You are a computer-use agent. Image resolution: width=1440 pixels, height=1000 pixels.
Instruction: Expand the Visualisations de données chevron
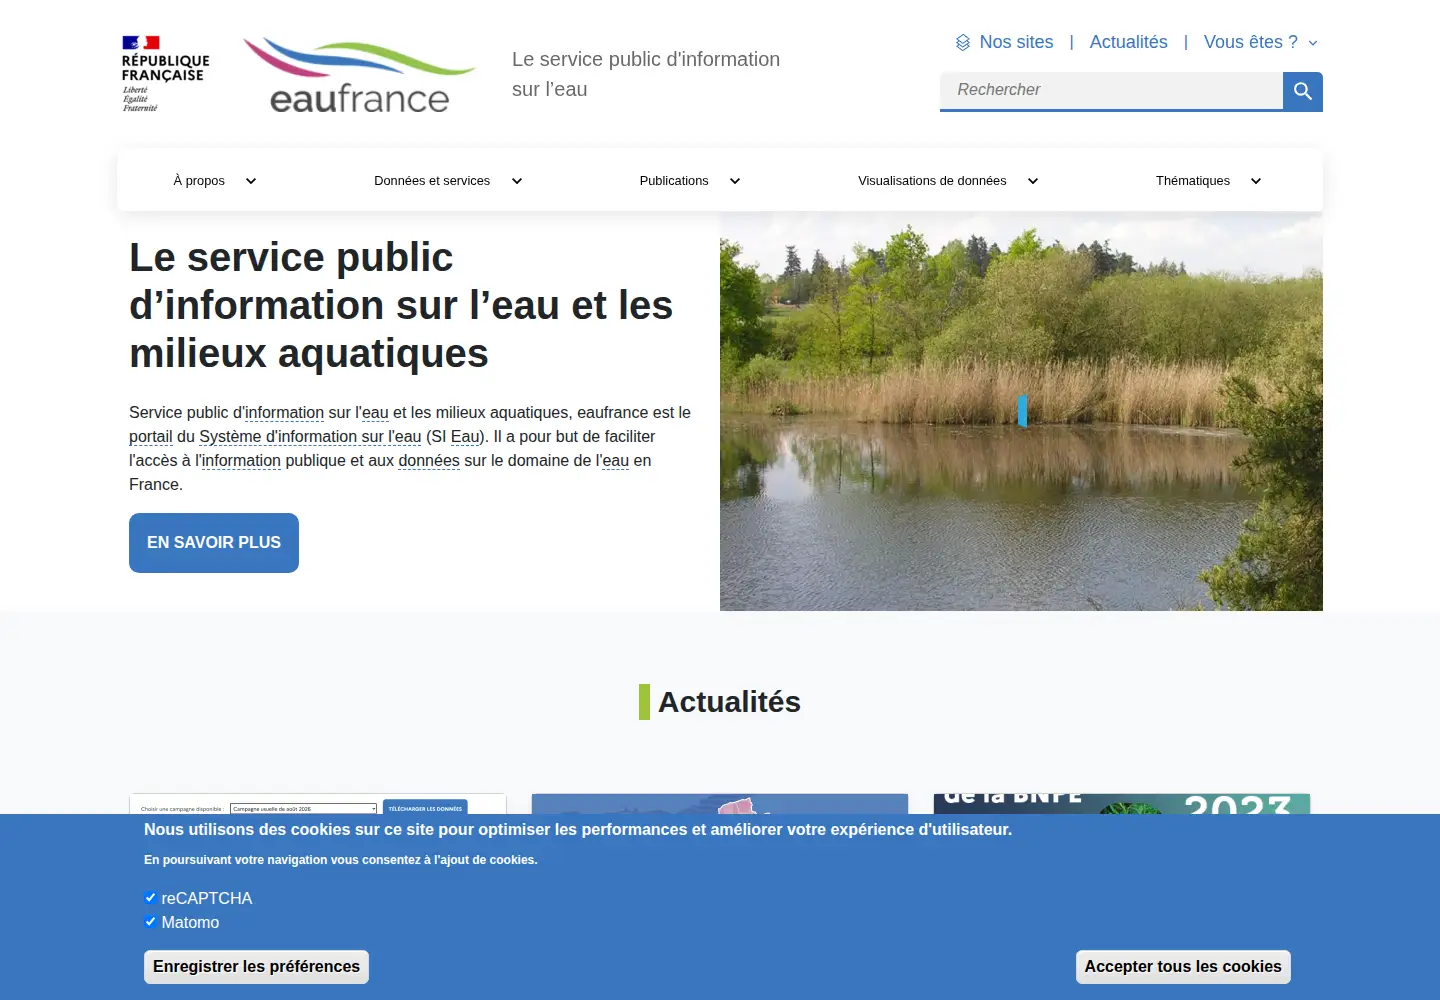[1033, 181]
